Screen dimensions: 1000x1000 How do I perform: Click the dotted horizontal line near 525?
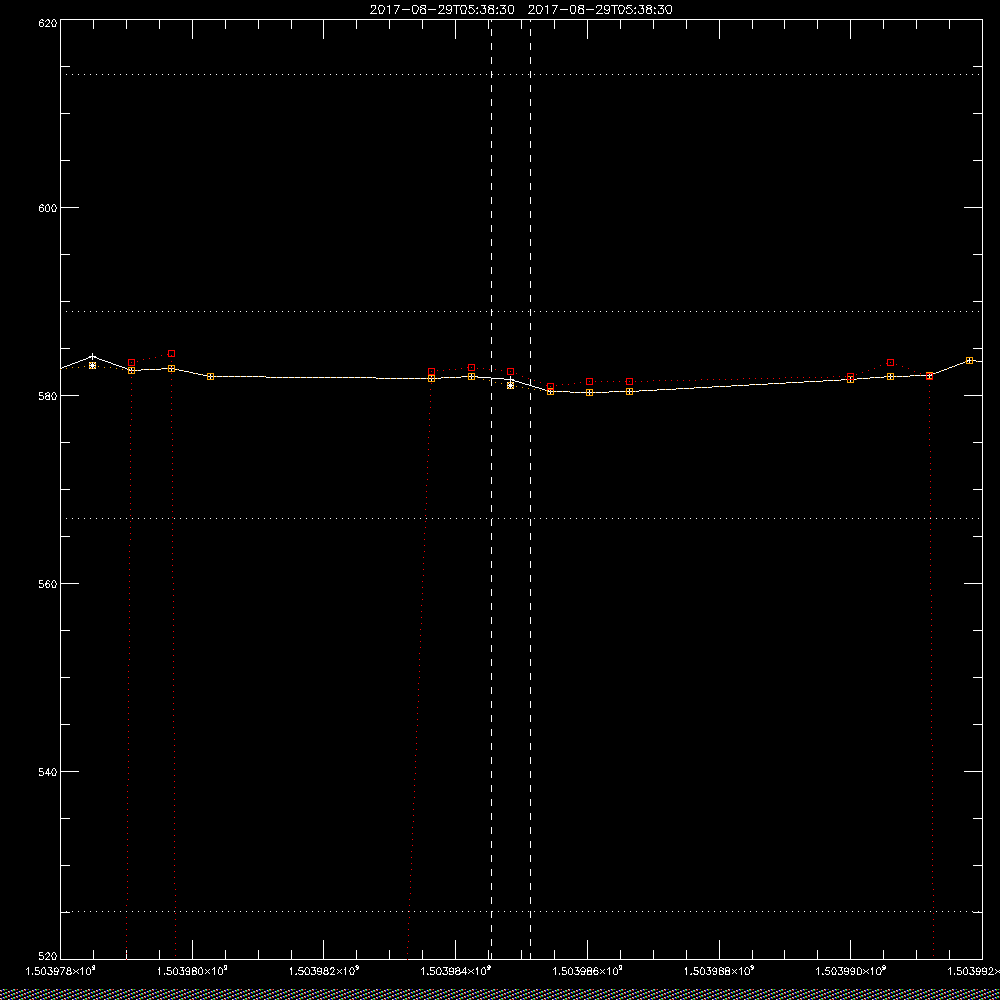coord(521,912)
